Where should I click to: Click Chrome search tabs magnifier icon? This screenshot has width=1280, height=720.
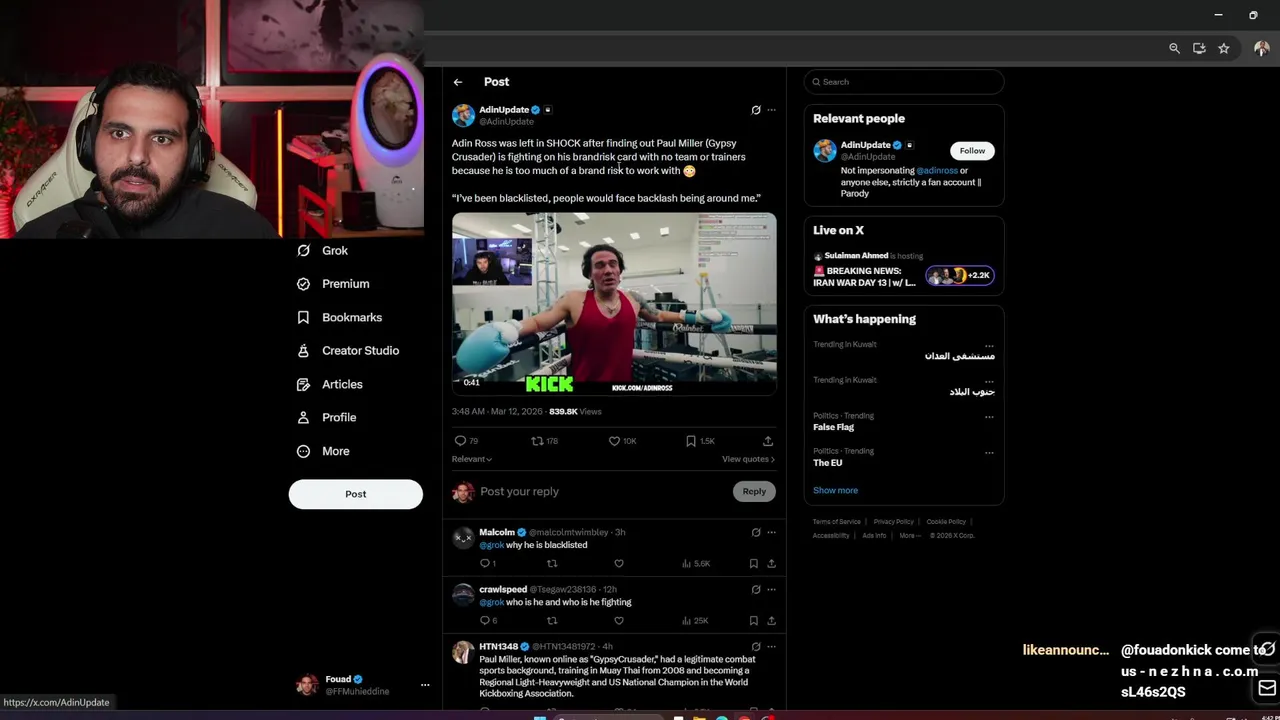[1175, 48]
